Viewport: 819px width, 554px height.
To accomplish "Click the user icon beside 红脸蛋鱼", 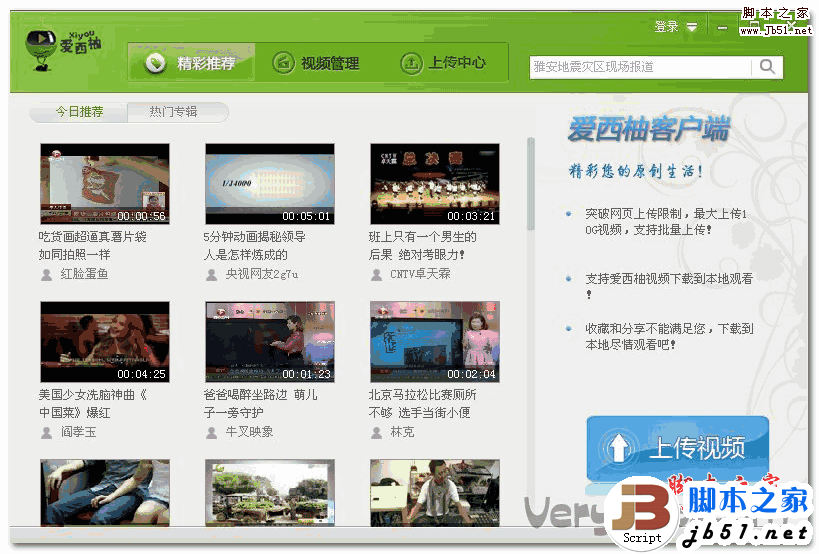I will coord(46,275).
